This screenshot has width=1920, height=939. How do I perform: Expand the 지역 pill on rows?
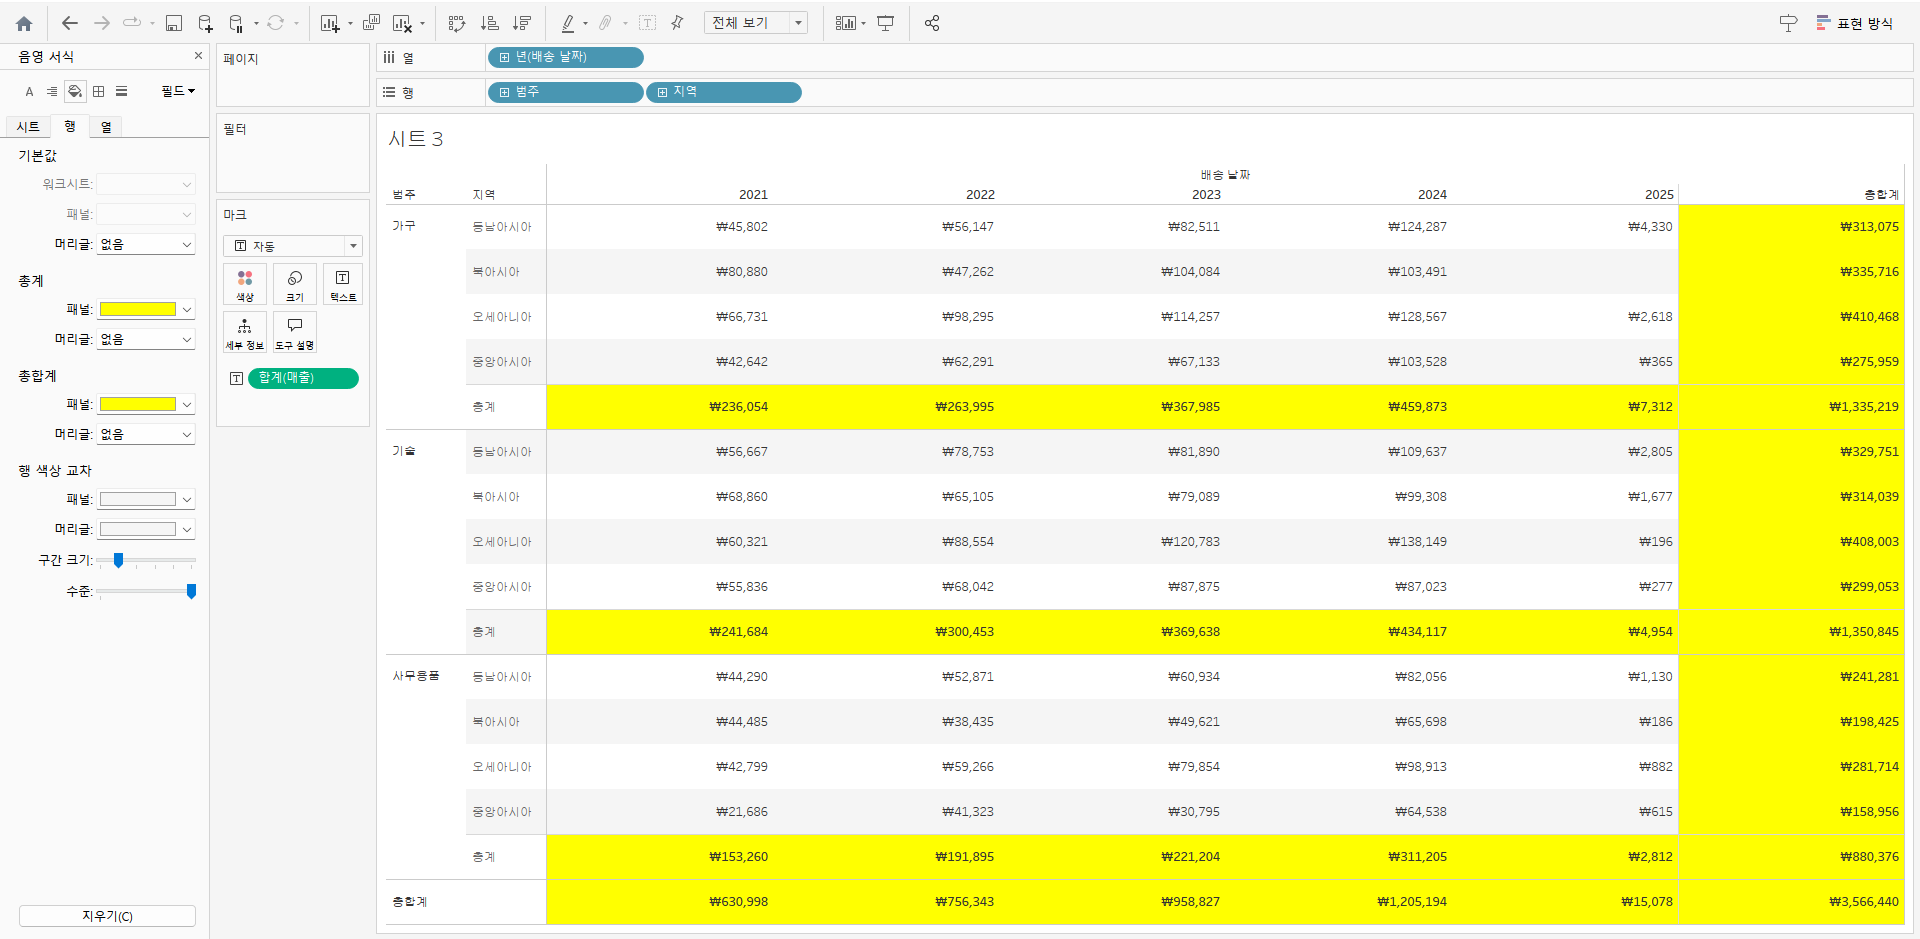coord(662,92)
